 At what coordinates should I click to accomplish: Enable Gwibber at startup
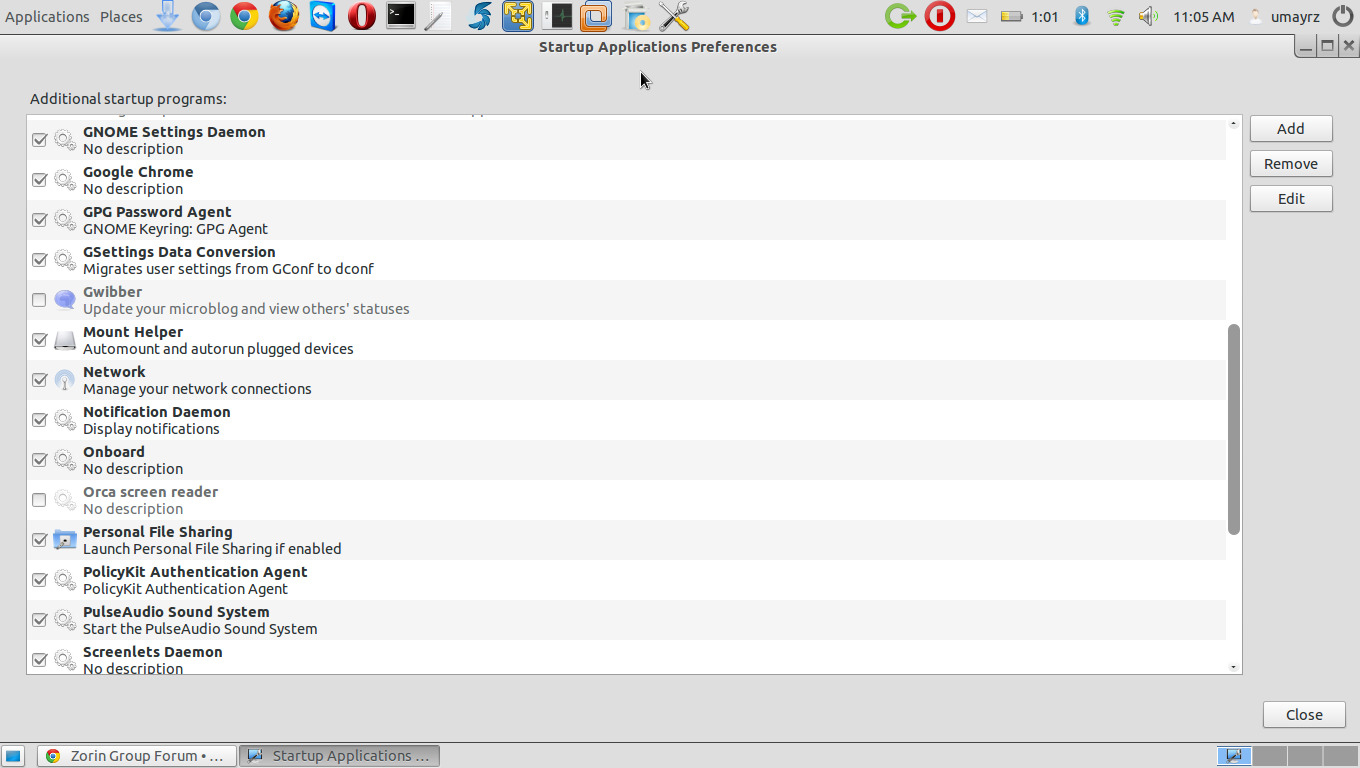(x=40, y=300)
